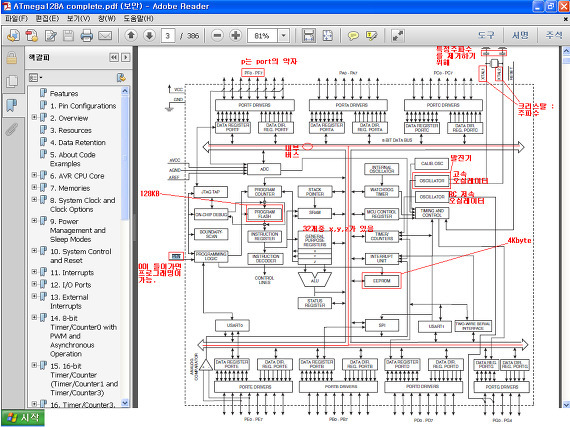Screen dimensions: 570x427
Task: Expand the 12. I/O Ports bookmark
Action: coord(34,284)
